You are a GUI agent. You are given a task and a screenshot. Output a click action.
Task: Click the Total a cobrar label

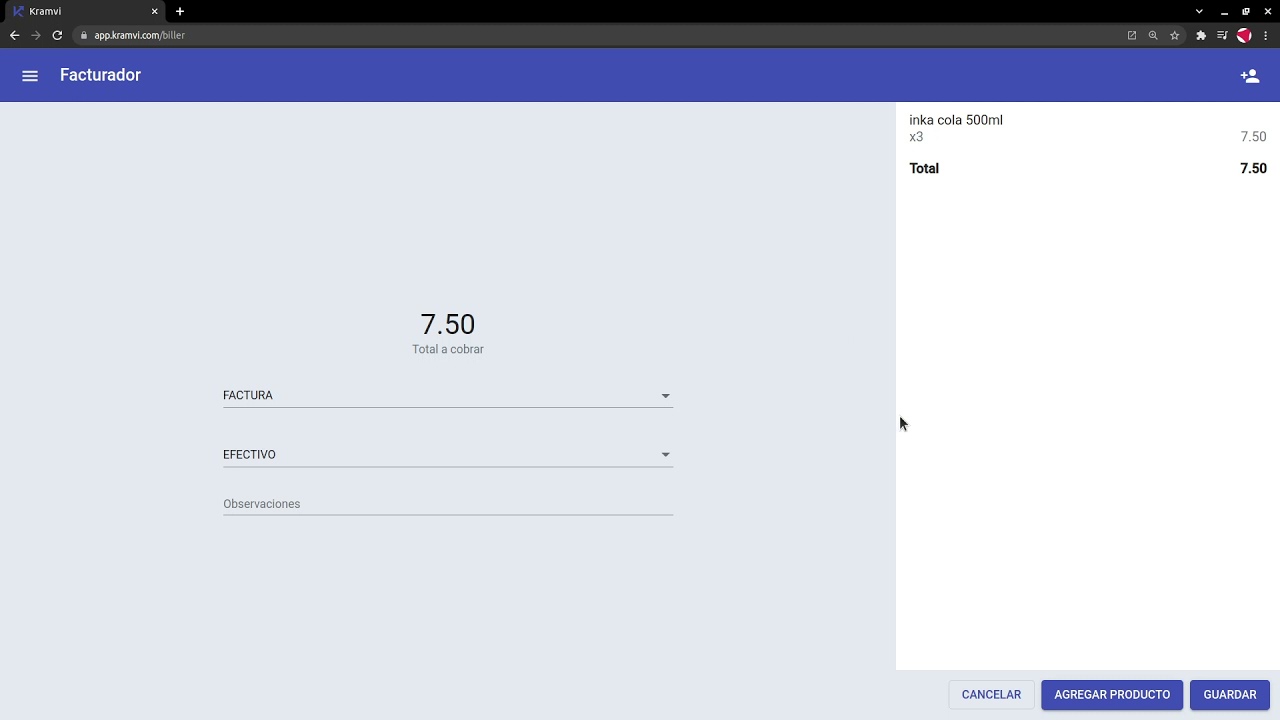(x=448, y=349)
